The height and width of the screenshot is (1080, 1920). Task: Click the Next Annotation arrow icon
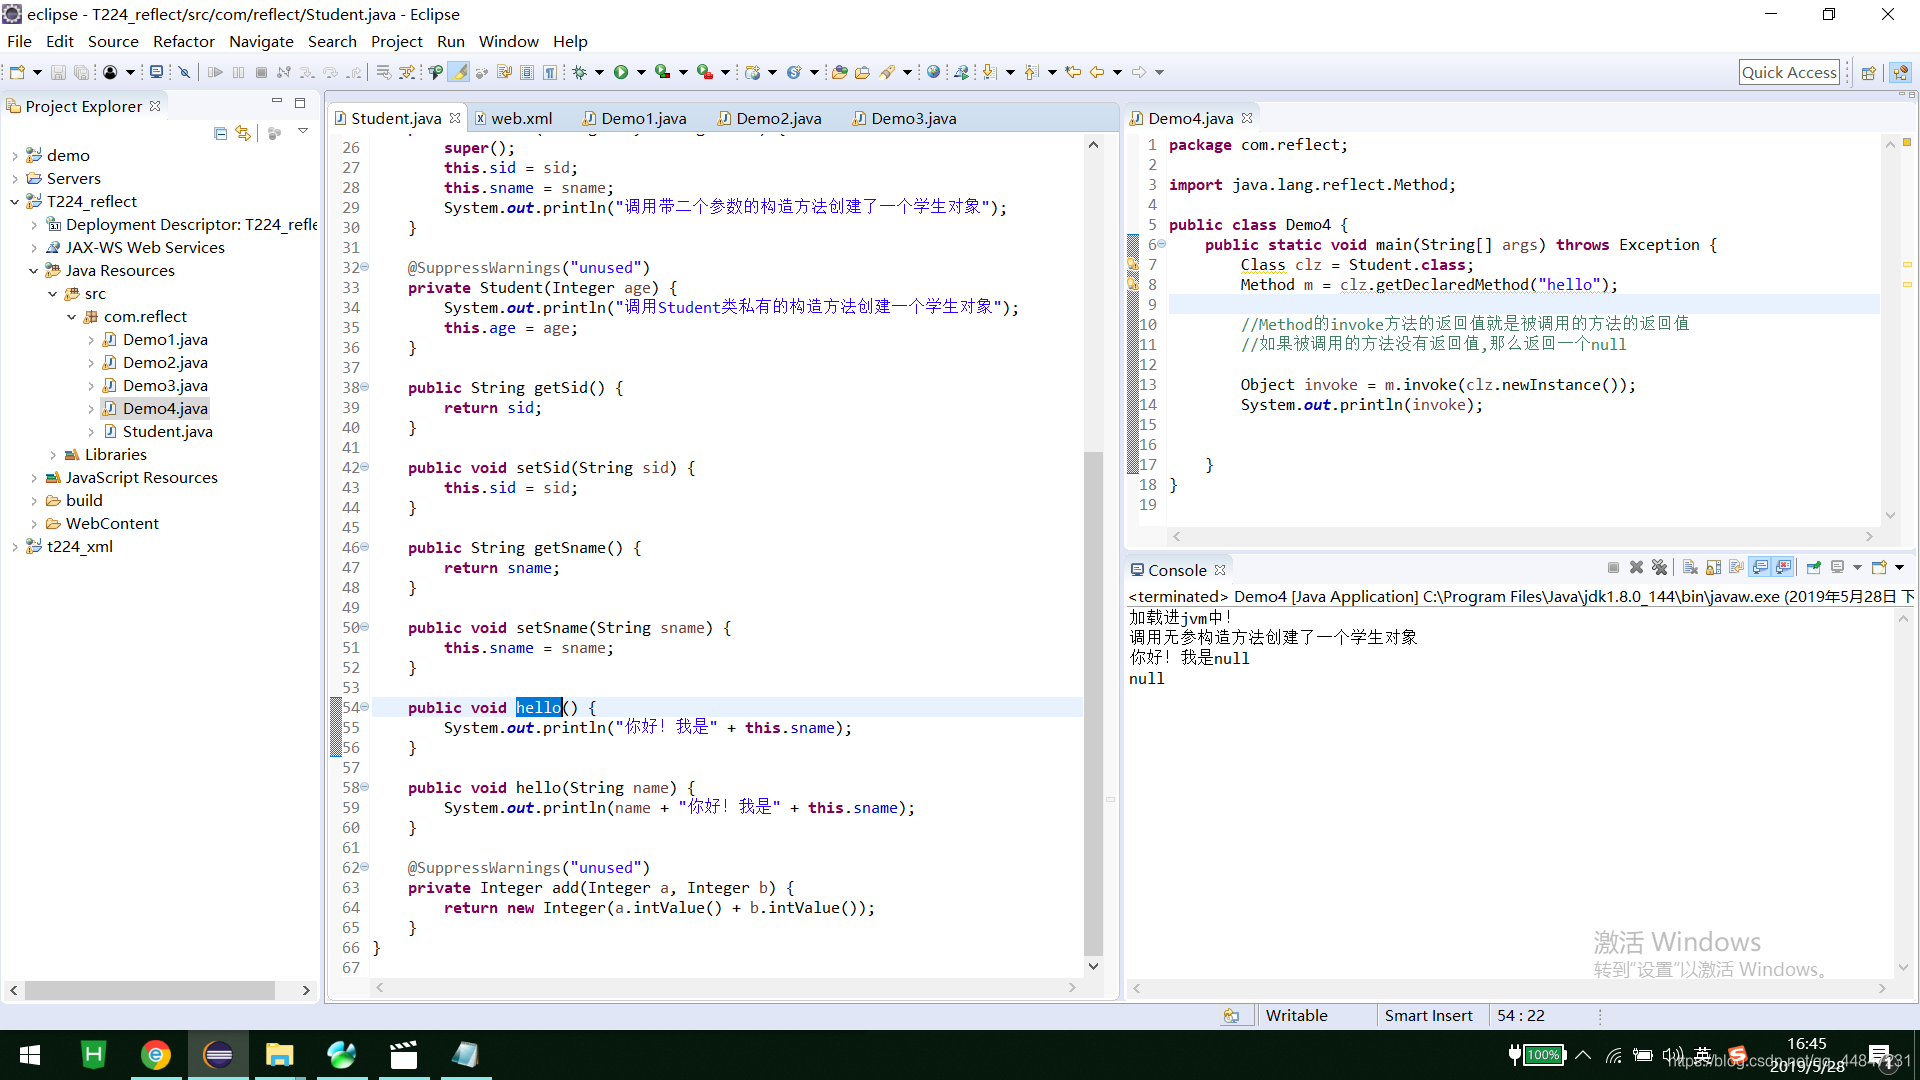(x=990, y=72)
